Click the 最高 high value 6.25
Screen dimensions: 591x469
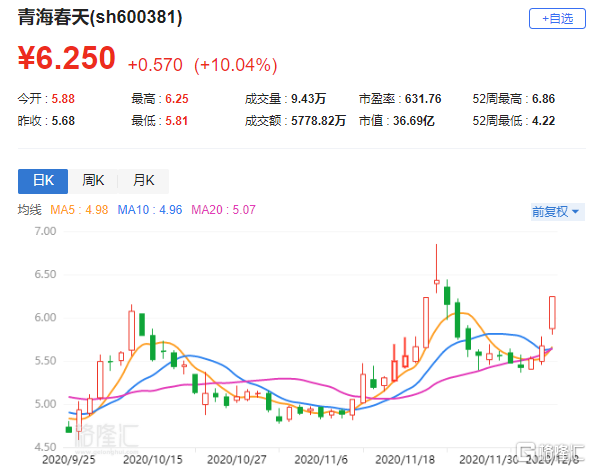[177, 99]
